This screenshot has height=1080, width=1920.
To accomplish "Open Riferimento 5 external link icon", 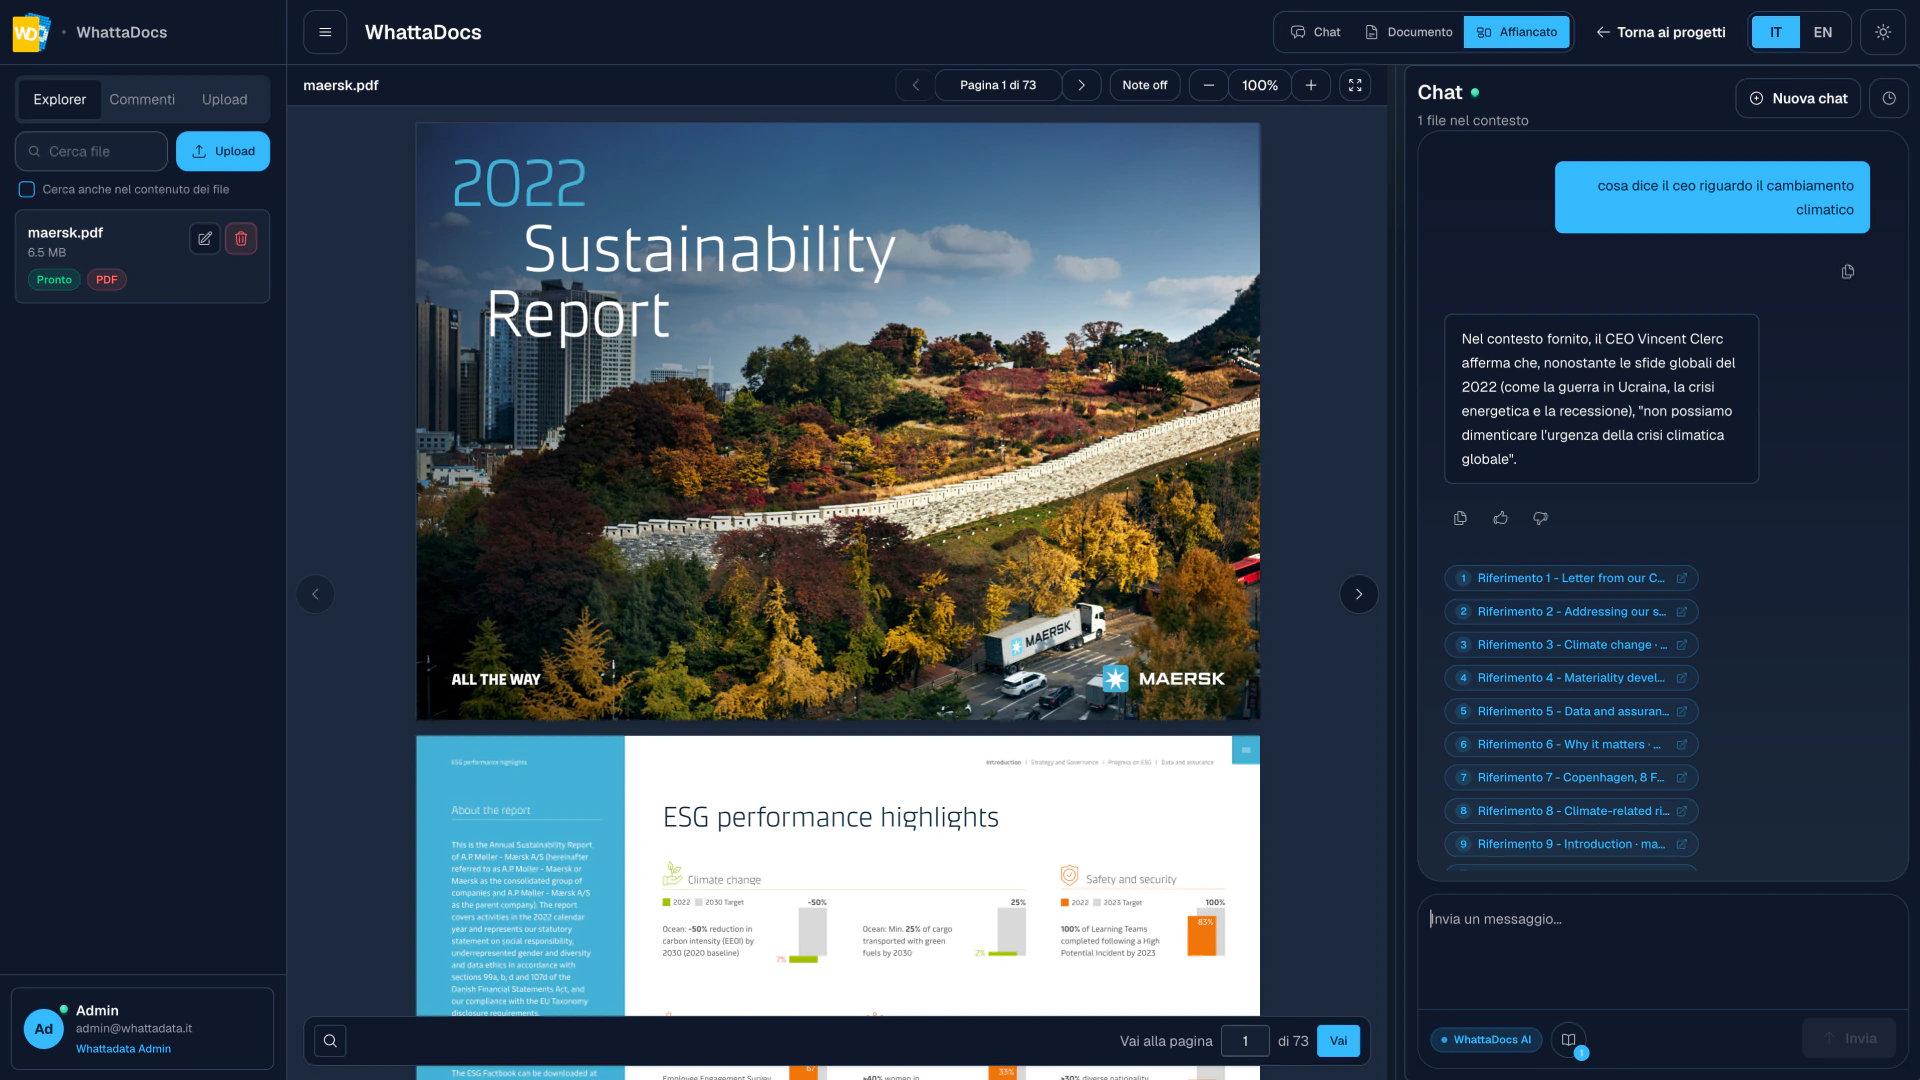I will tap(1682, 712).
